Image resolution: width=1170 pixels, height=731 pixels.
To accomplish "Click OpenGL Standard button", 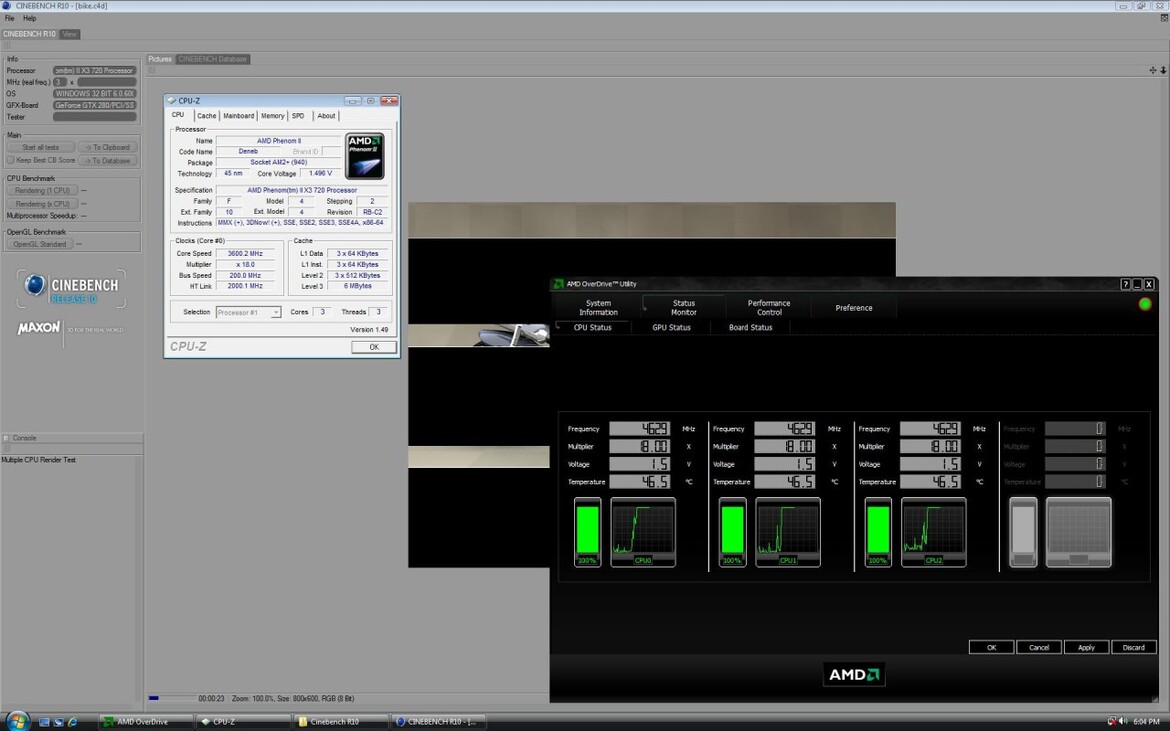I will point(40,244).
